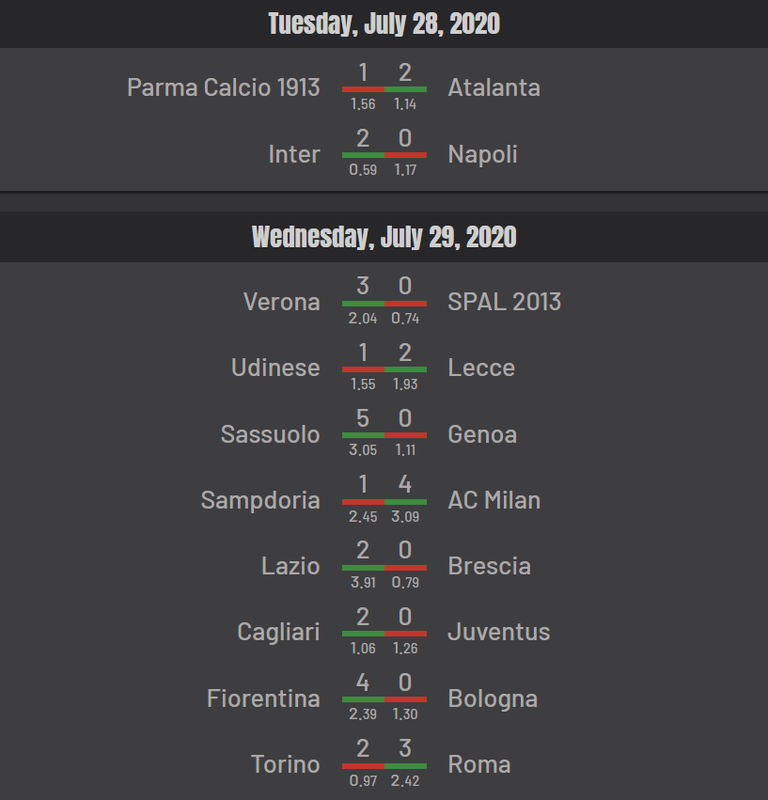Screen dimensions: 768x800
Task: Select the Verona team name
Action: click(282, 302)
